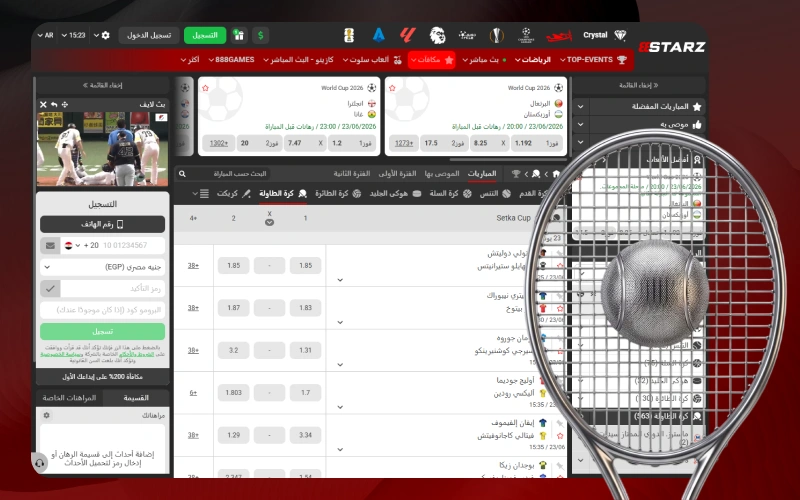Image resolution: width=800 pixels, height=500 pixels.
Task: Open the gift bonus icon
Action: pyautogui.click(x=239, y=35)
